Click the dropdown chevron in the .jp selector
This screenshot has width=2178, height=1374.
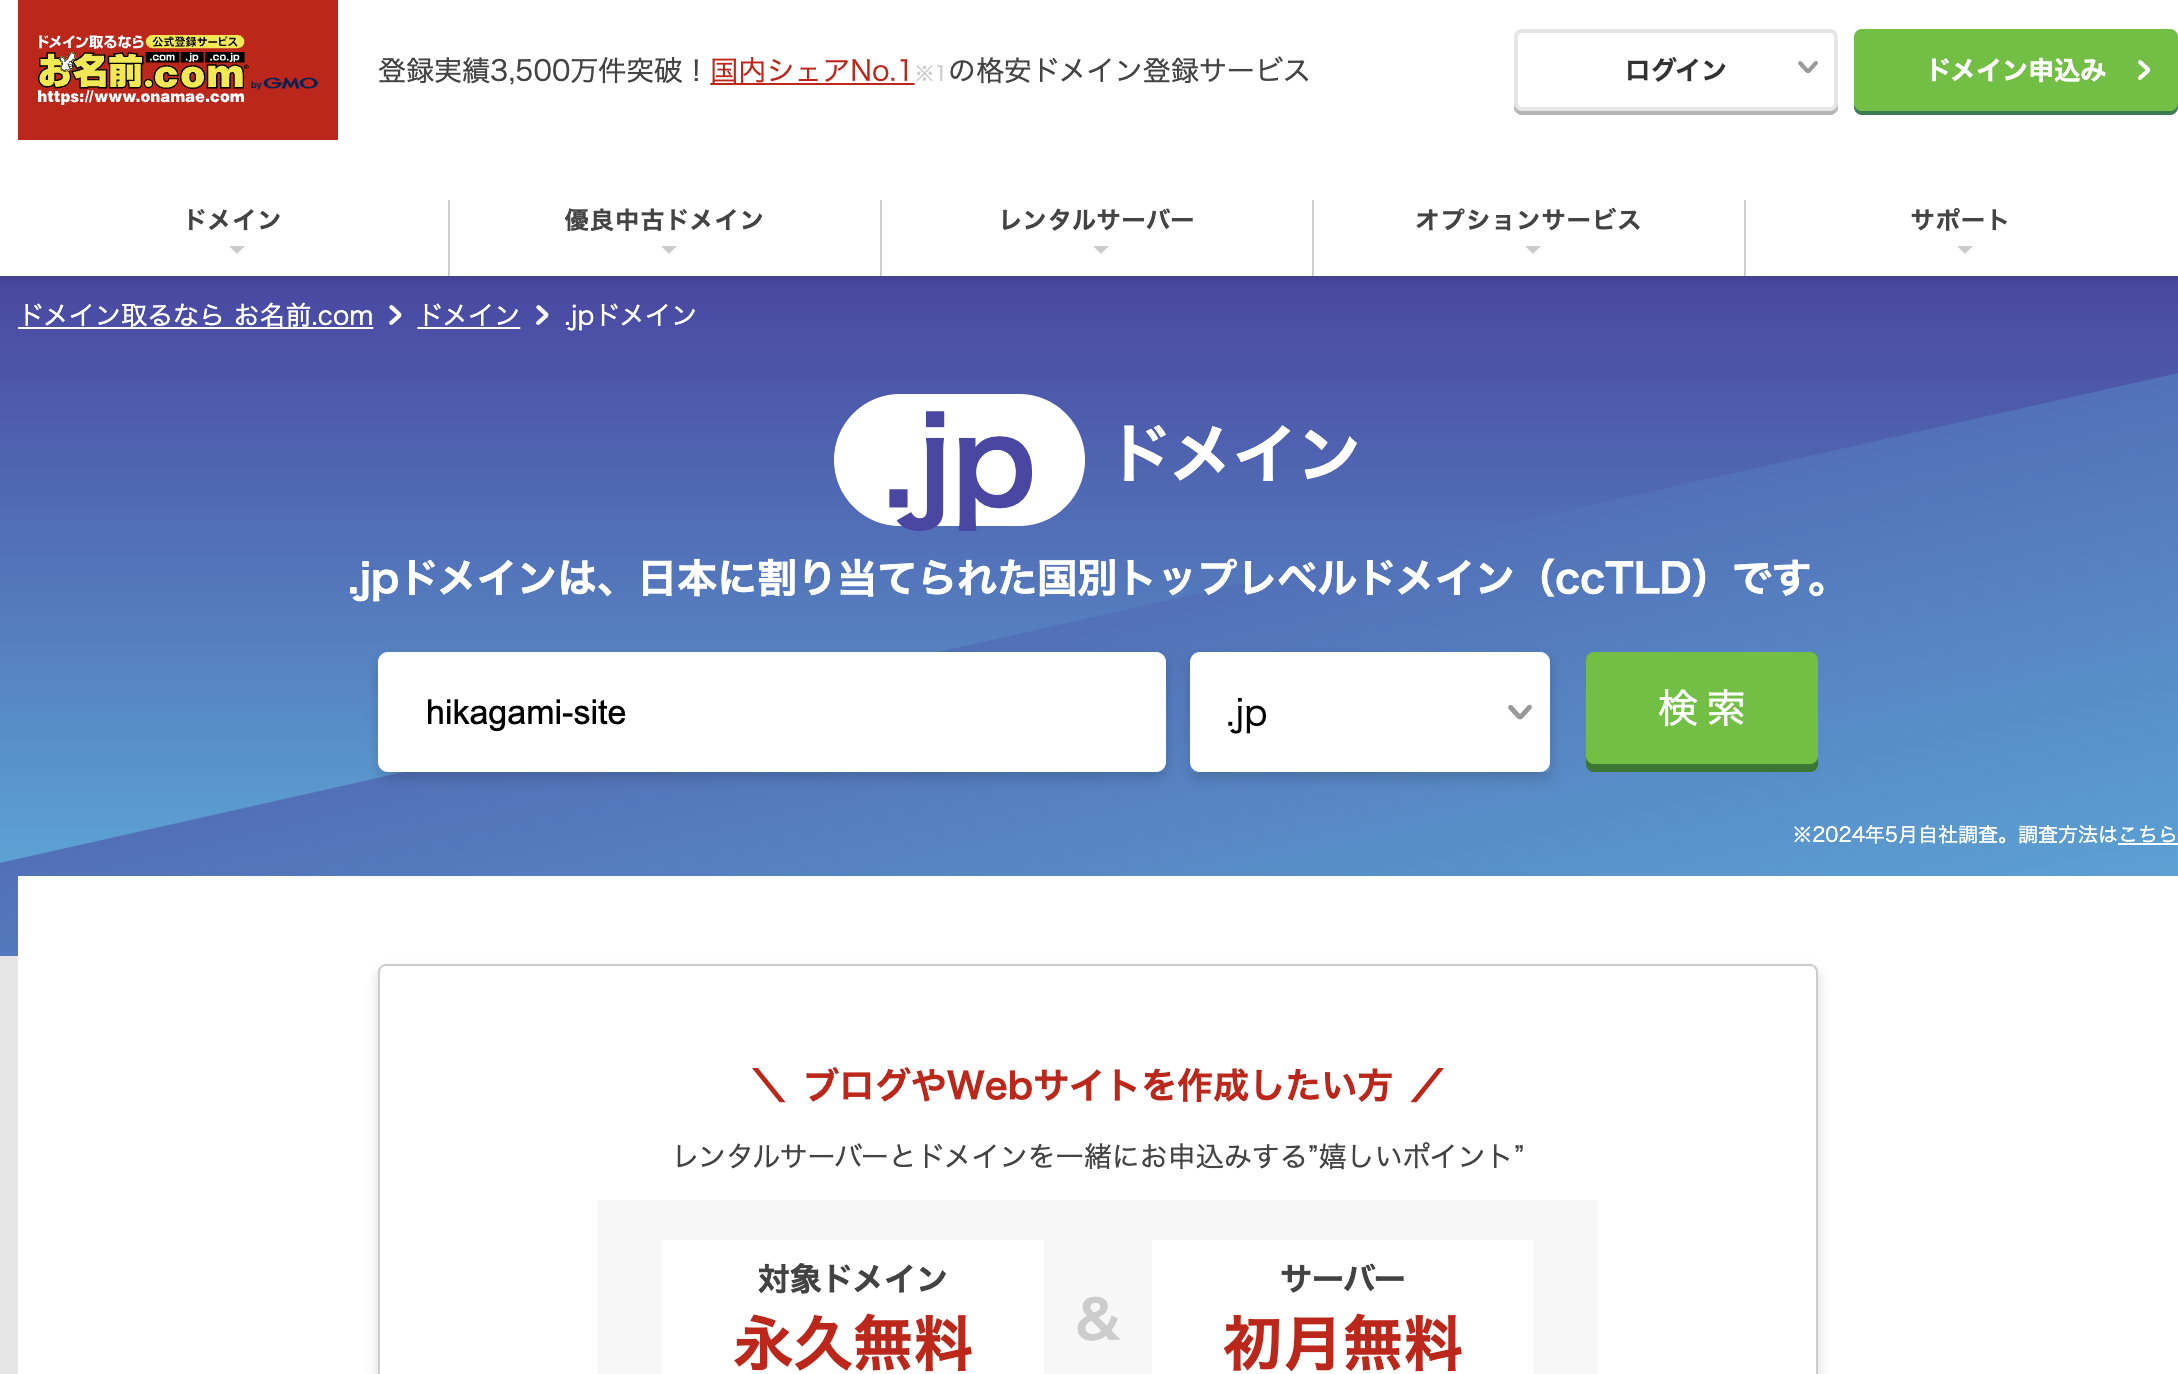(x=1518, y=712)
